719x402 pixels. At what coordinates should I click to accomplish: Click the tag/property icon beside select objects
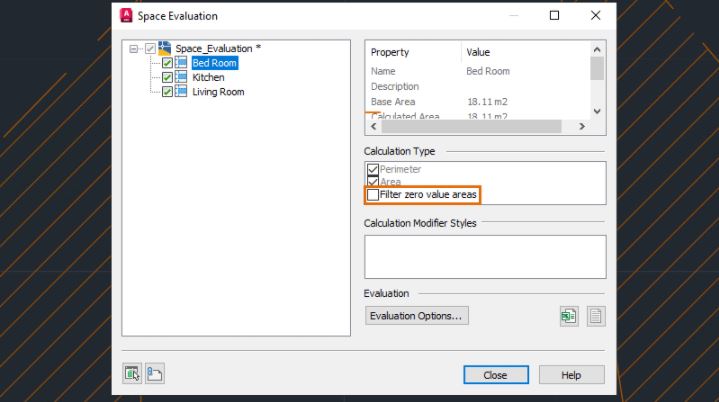[155, 375]
